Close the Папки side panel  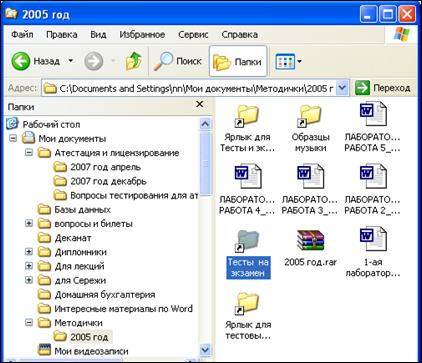coord(199,104)
